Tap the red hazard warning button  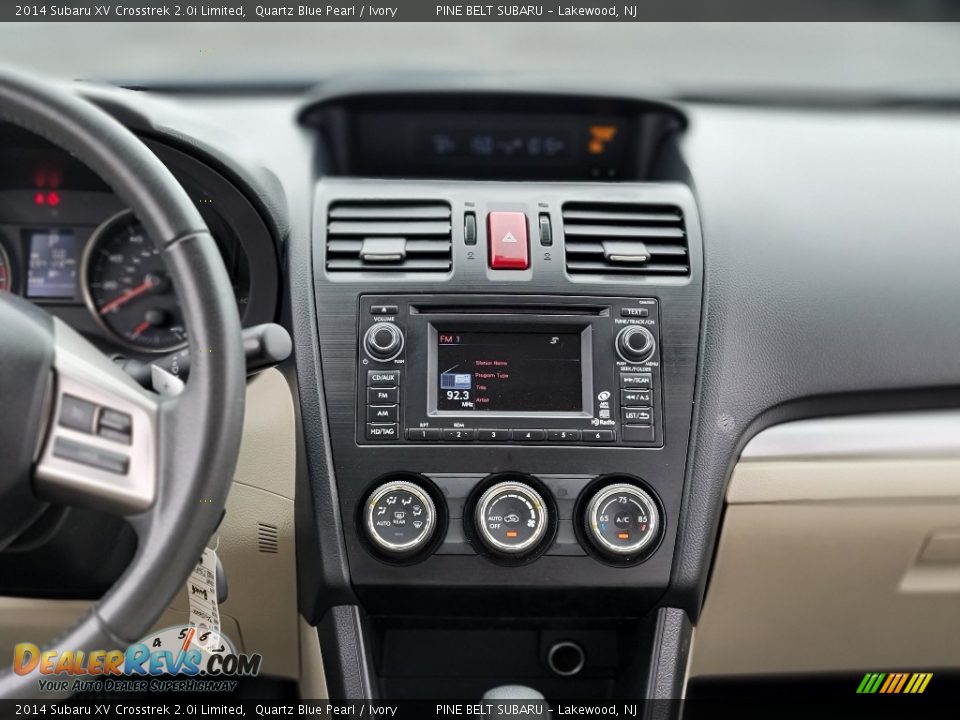coord(508,240)
